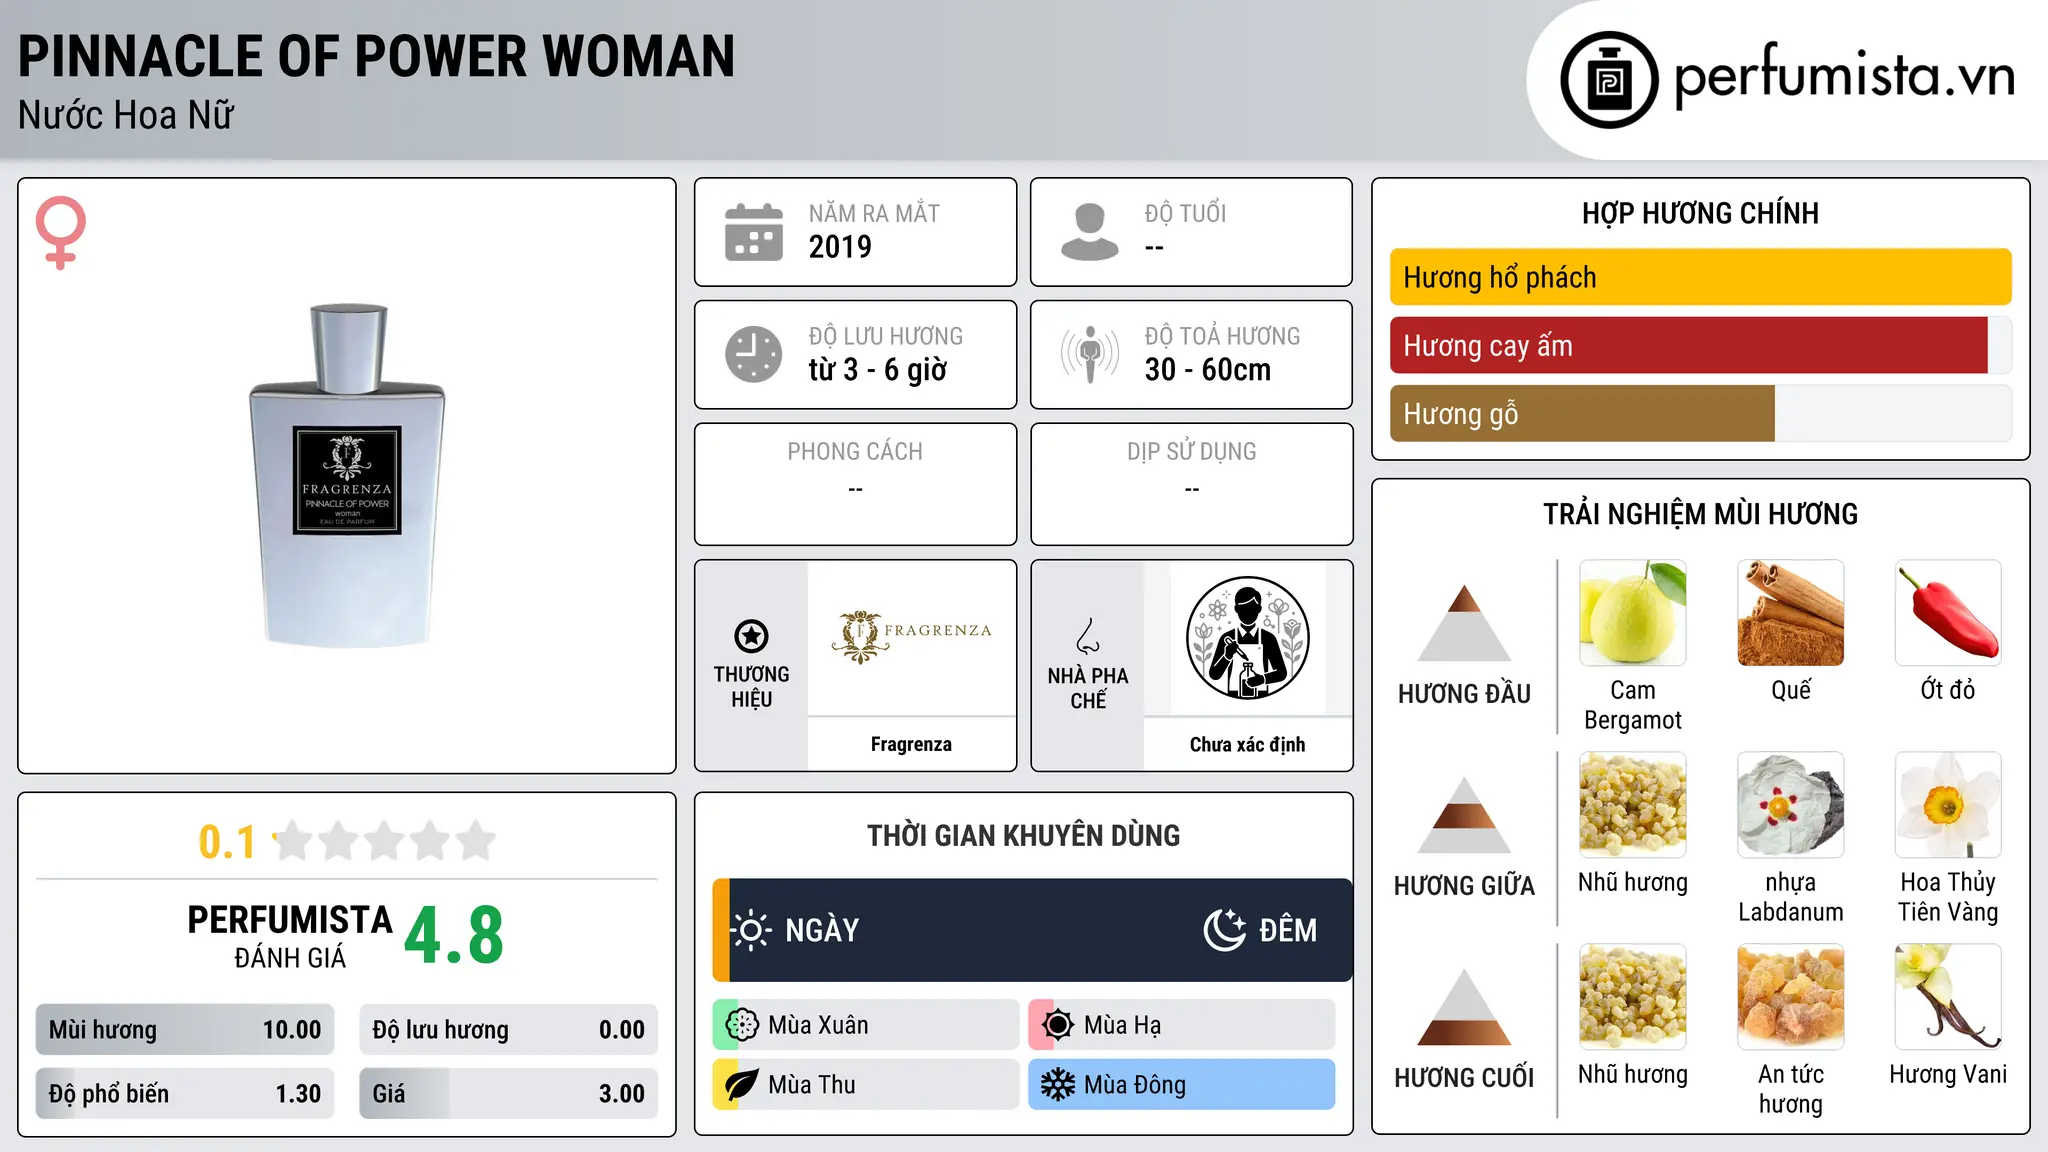The height and width of the screenshot is (1152, 2048).
Task: Select the Hương gỗ accord bar
Action: coord(1701,413)
